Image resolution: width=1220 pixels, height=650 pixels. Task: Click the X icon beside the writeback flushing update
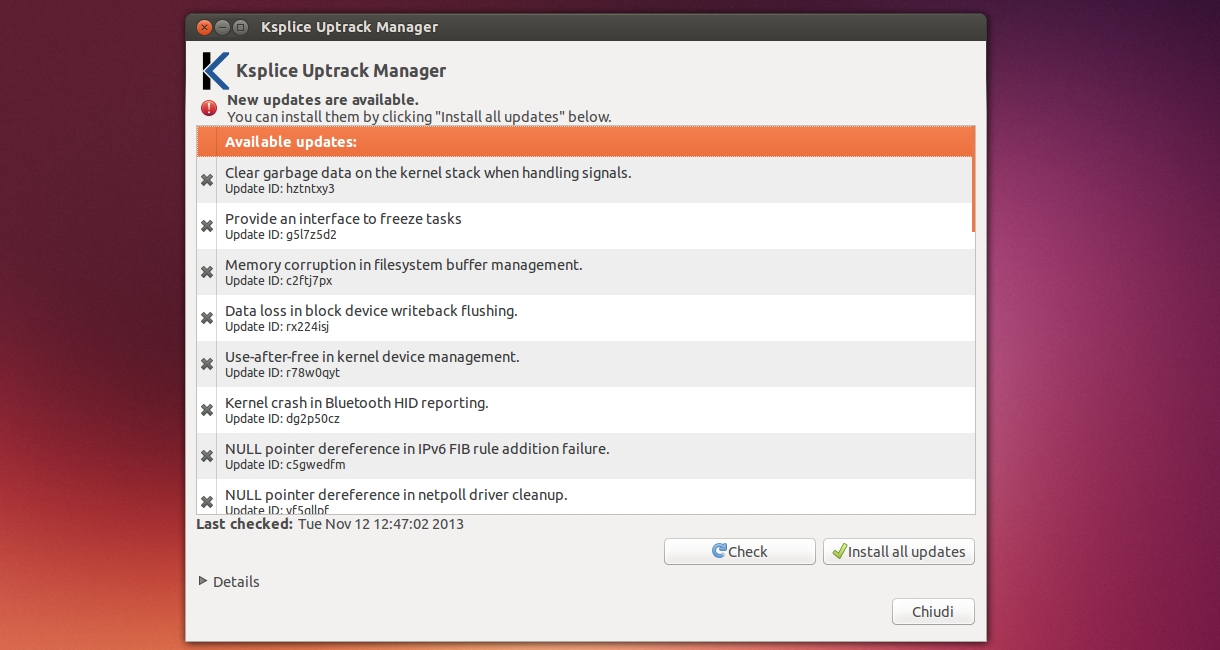click(x=207, y=318)
